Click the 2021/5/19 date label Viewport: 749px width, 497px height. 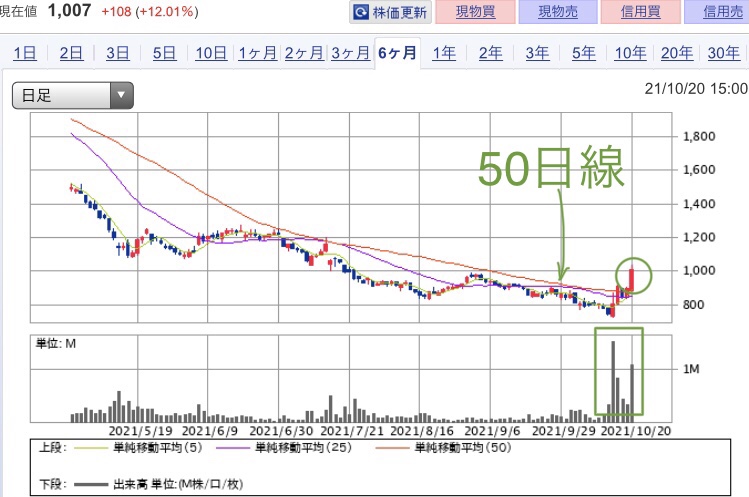[140, 431]
